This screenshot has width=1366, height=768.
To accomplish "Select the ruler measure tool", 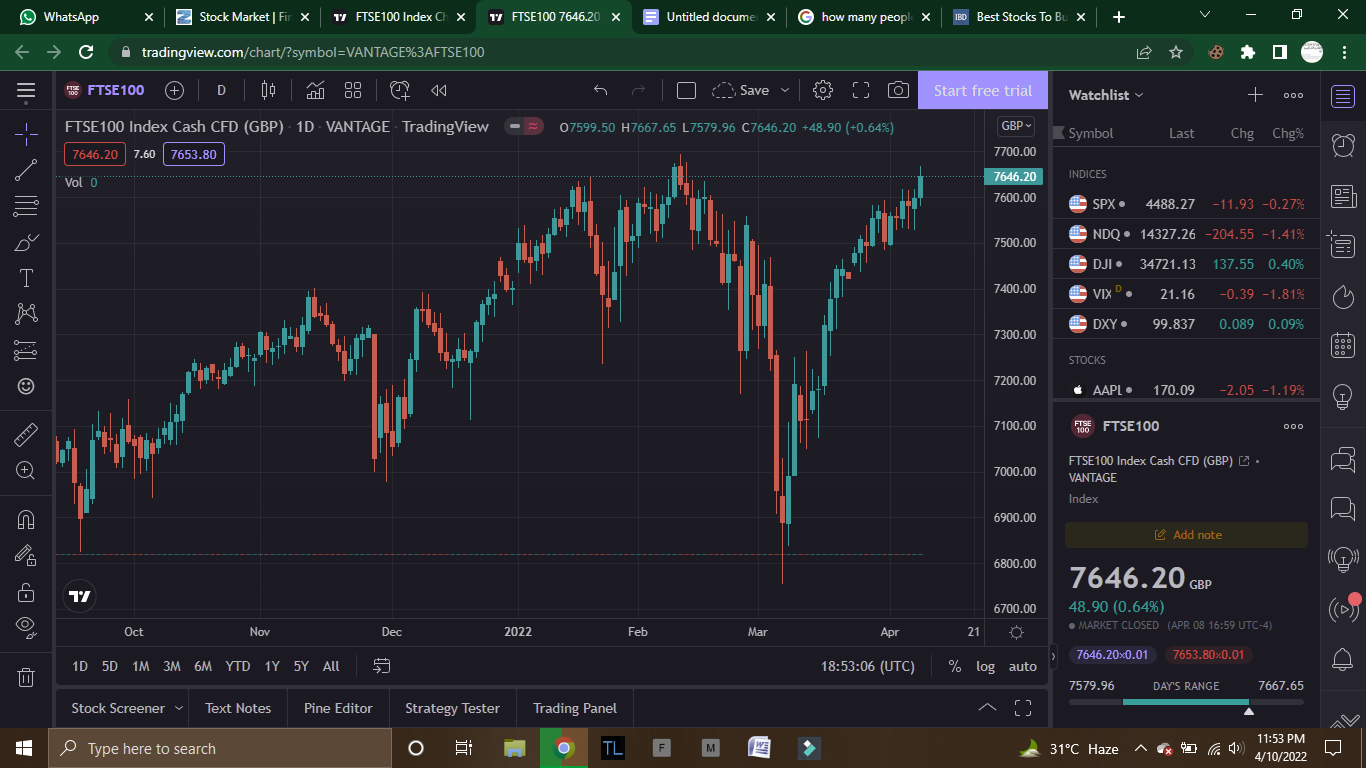I will [26, 434].
